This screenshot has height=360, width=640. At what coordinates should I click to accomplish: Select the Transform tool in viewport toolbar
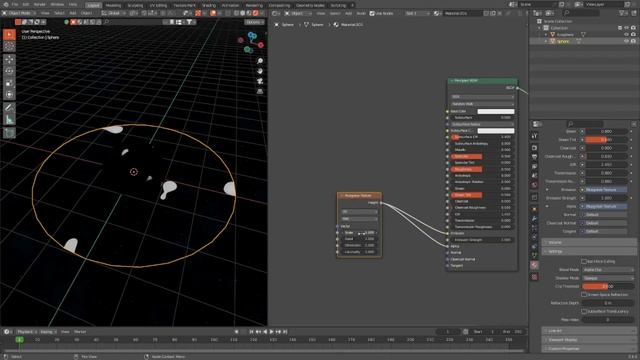9,95
